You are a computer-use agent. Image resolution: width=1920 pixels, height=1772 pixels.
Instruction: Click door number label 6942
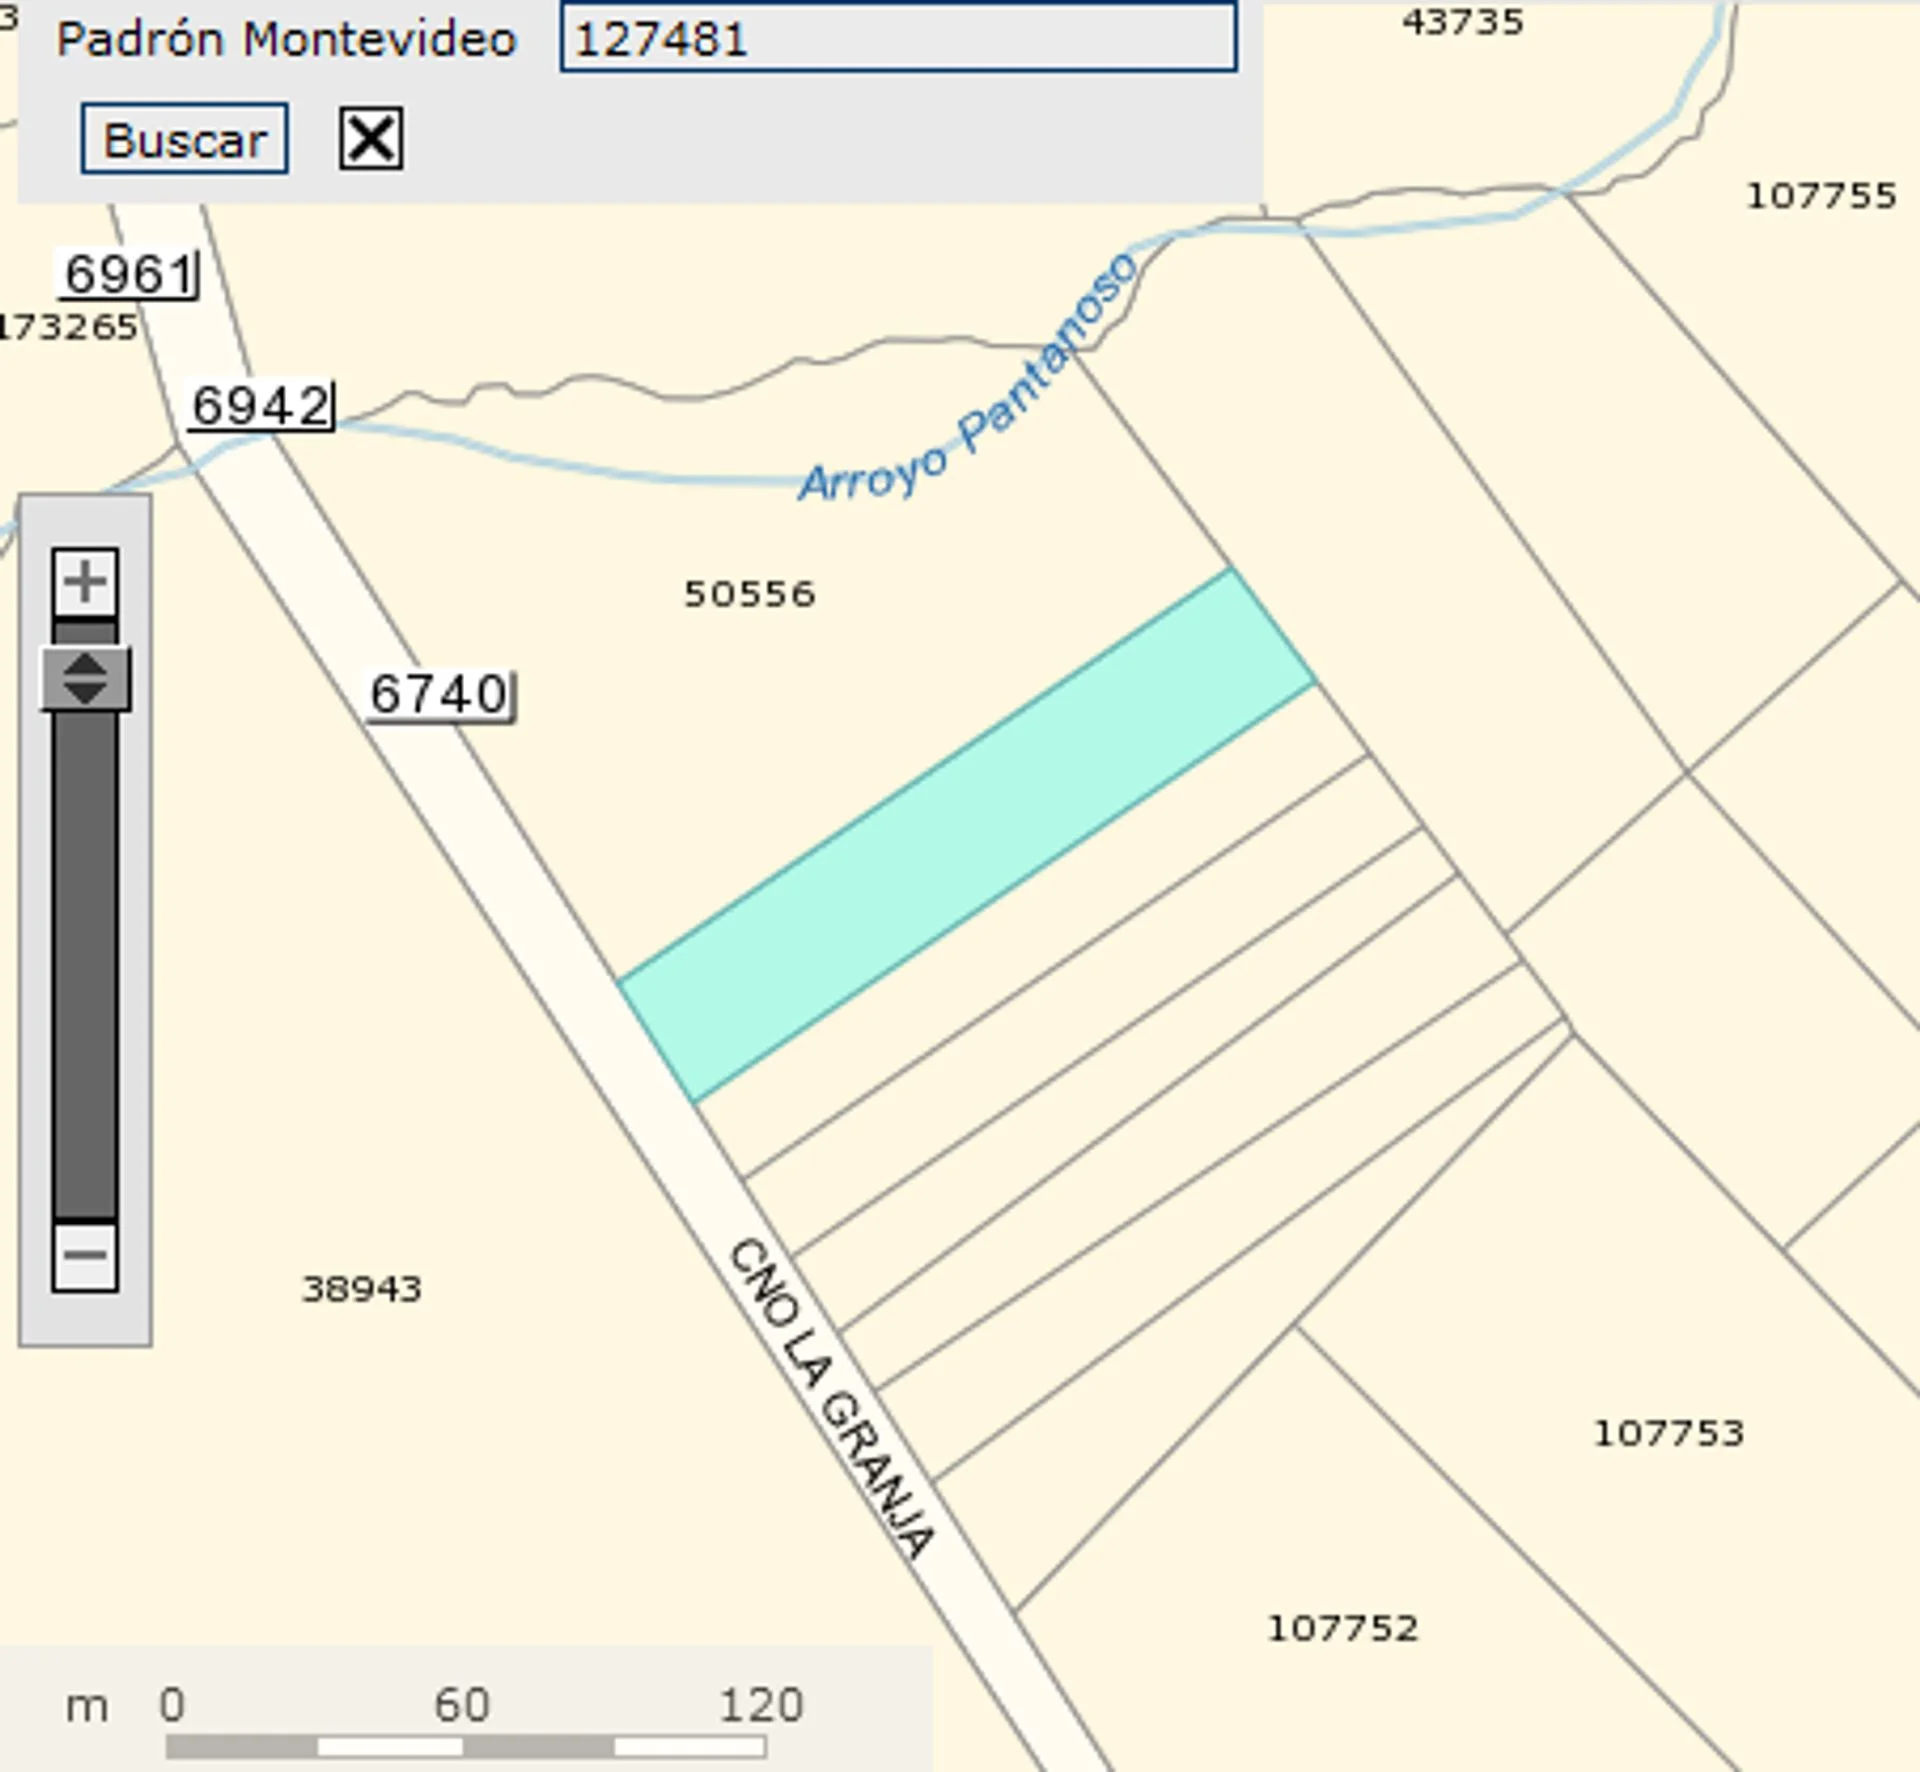point(261,406)
